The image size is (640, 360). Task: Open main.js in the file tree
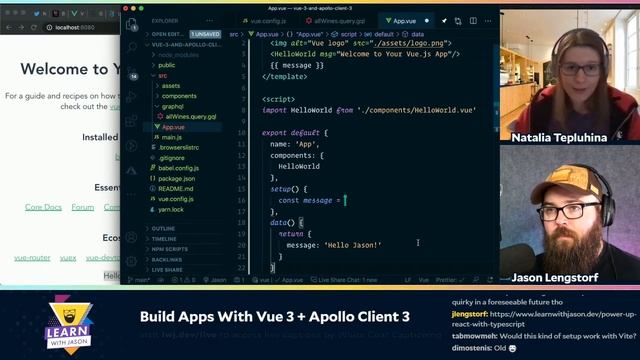(168, 137)
